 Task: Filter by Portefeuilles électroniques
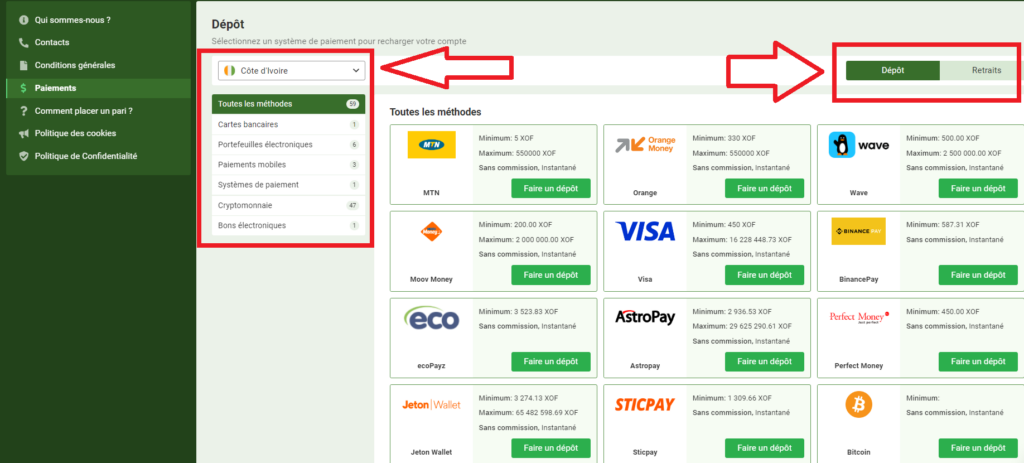click(288, 144)
